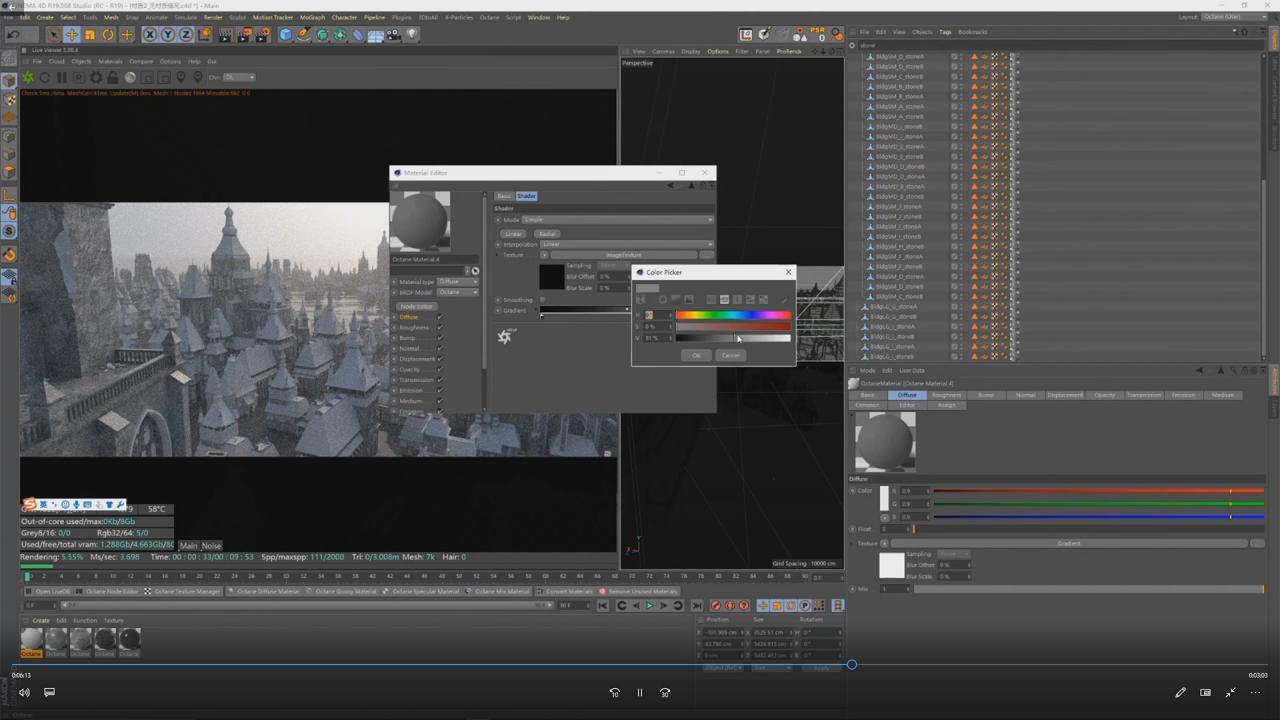The width and height of the screenshot is (1280, 720).
Task: Toggle the Diffuse channel checkbox in Material Editor
Action: (x=439, y=317)
